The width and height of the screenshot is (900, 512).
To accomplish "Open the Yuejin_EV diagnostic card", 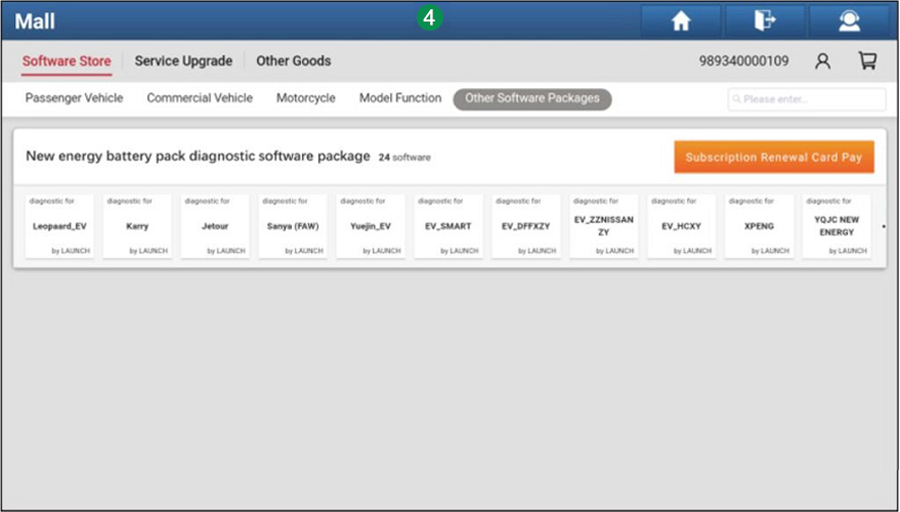I will click(371, 226).
